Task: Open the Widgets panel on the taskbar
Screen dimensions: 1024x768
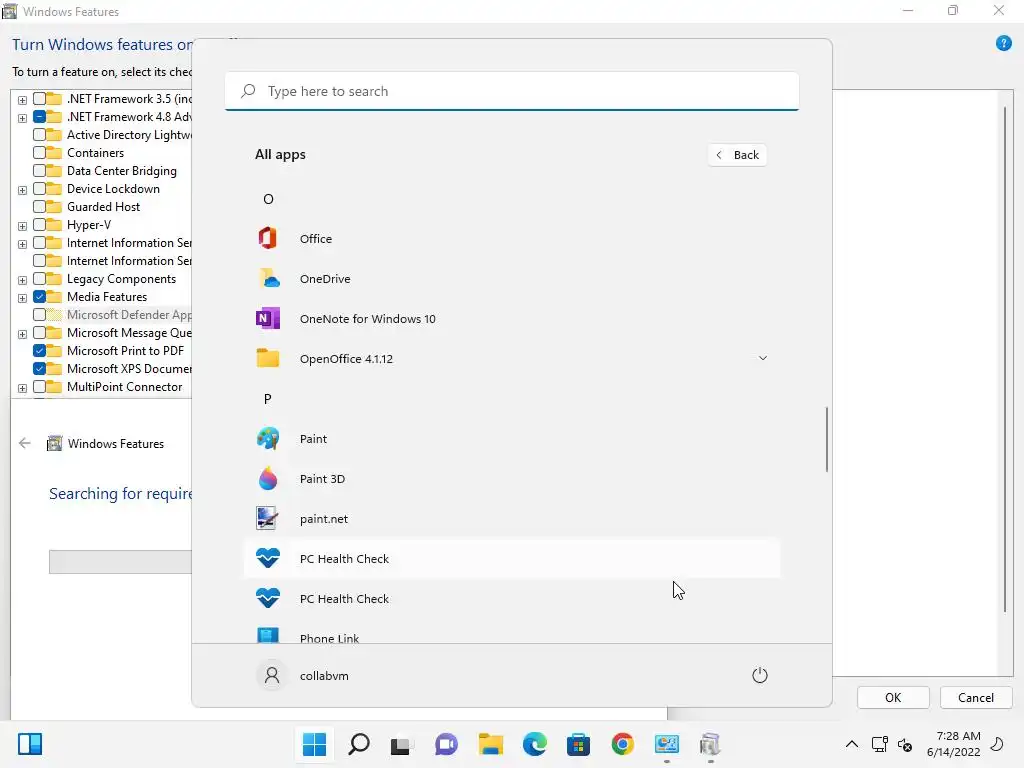Action: pos(30,744)
